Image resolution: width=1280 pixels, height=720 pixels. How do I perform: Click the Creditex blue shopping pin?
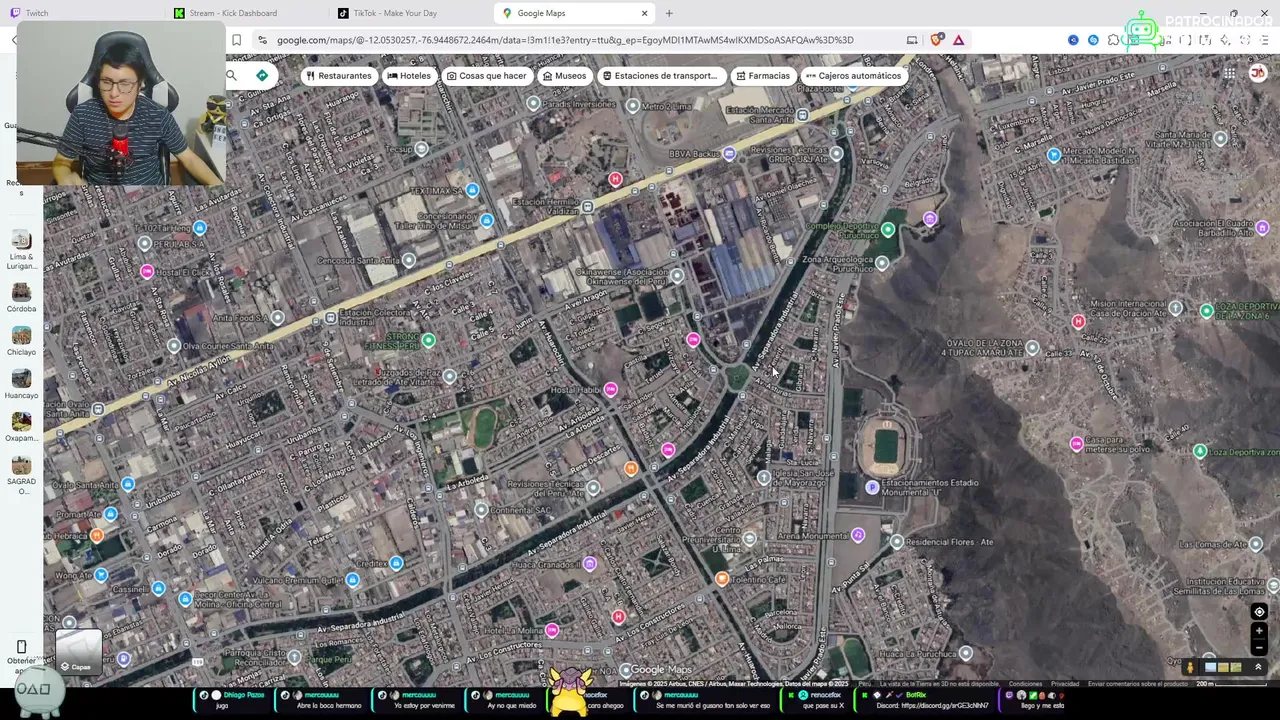(x=396, y=563)
